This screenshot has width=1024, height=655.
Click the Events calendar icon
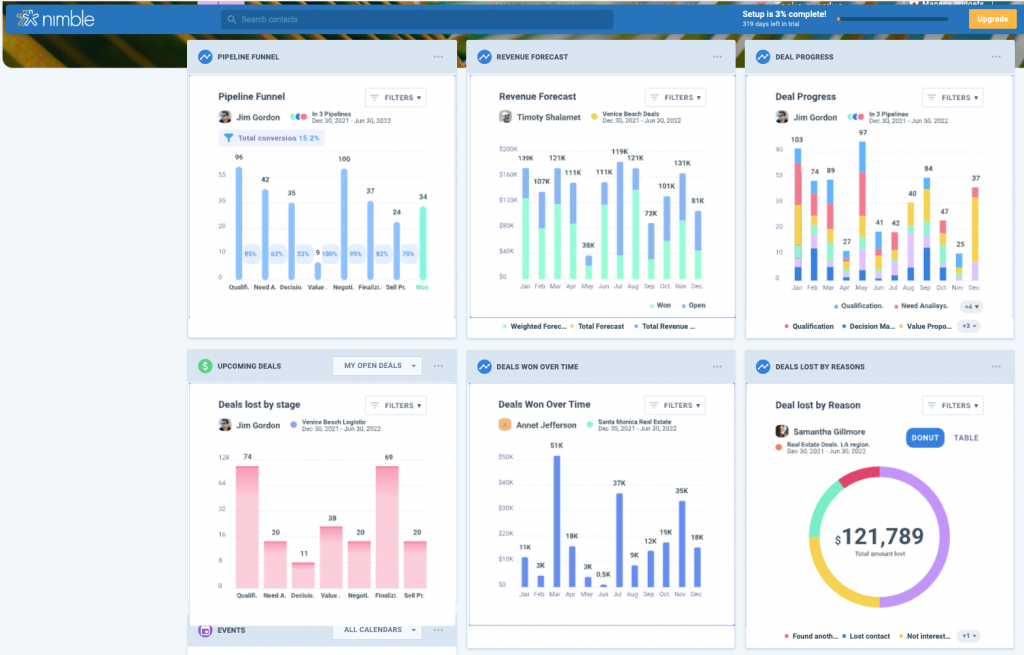pos(207,630)
